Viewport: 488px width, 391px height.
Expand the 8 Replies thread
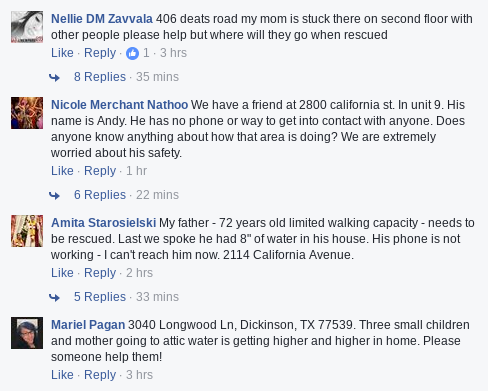(100, 77)
